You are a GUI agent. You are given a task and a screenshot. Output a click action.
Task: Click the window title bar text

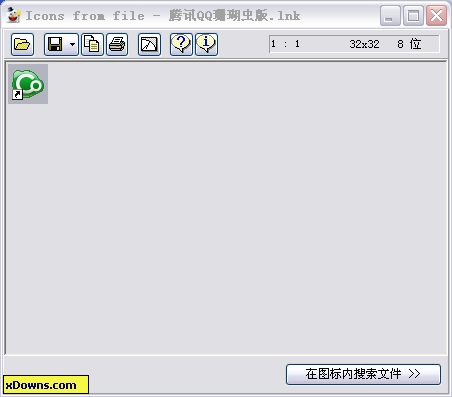click(163, 16)
